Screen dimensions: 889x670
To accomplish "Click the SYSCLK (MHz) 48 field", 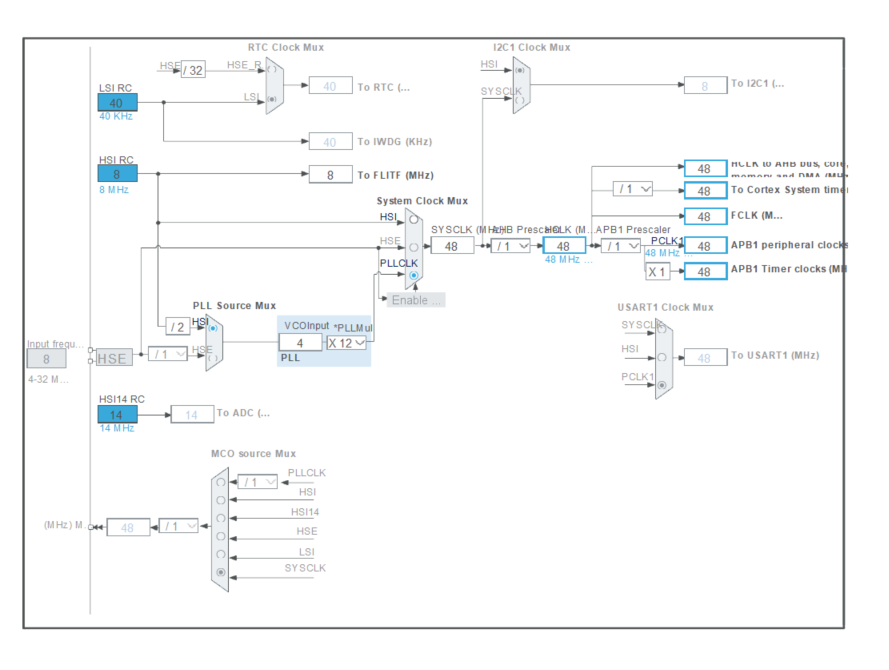I will pyautogui.click(x=452, y=246).
